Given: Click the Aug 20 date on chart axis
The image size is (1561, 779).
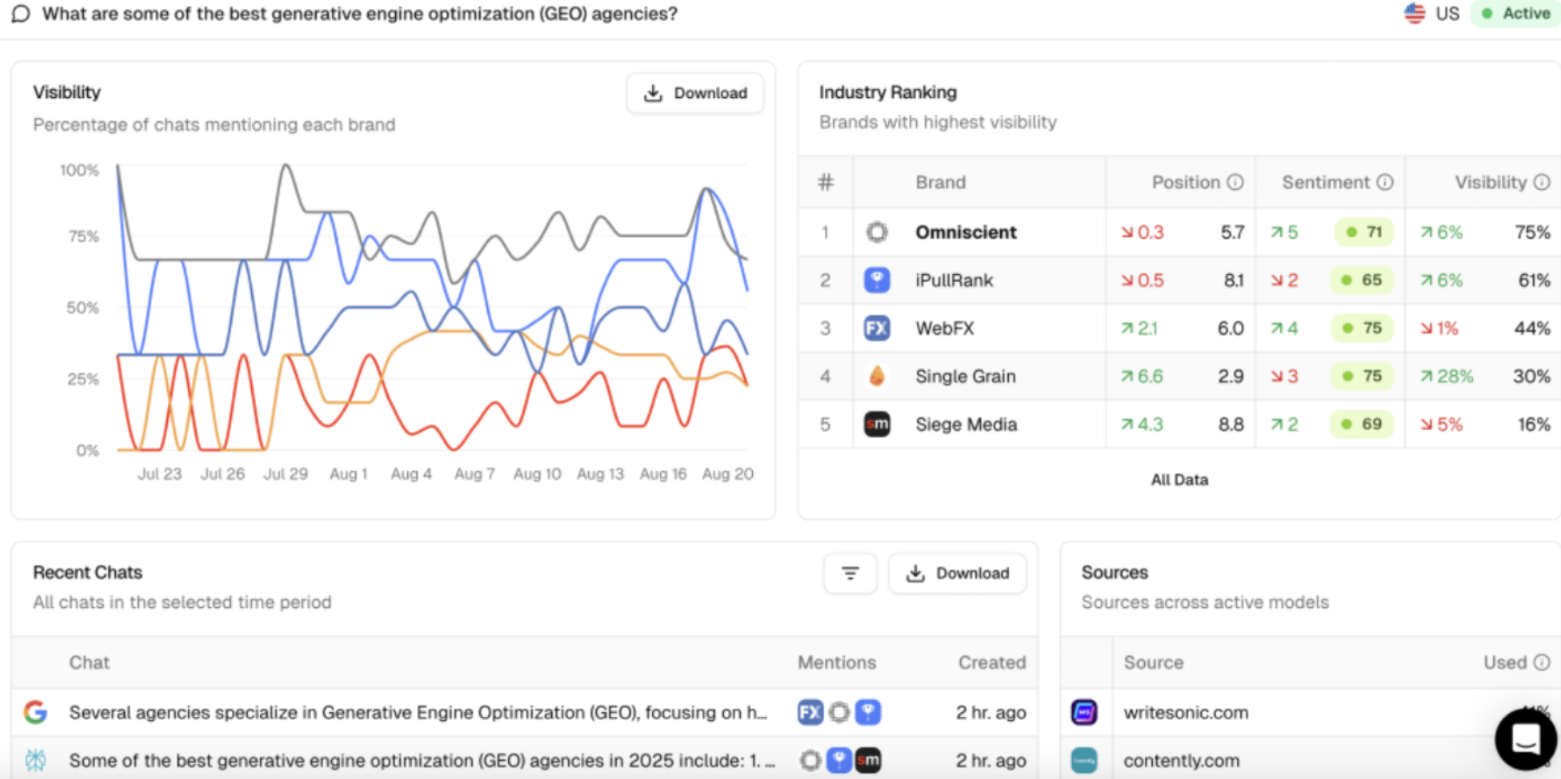Looking at the screenshot, I should pyautogui.click(x=728, y=474).
